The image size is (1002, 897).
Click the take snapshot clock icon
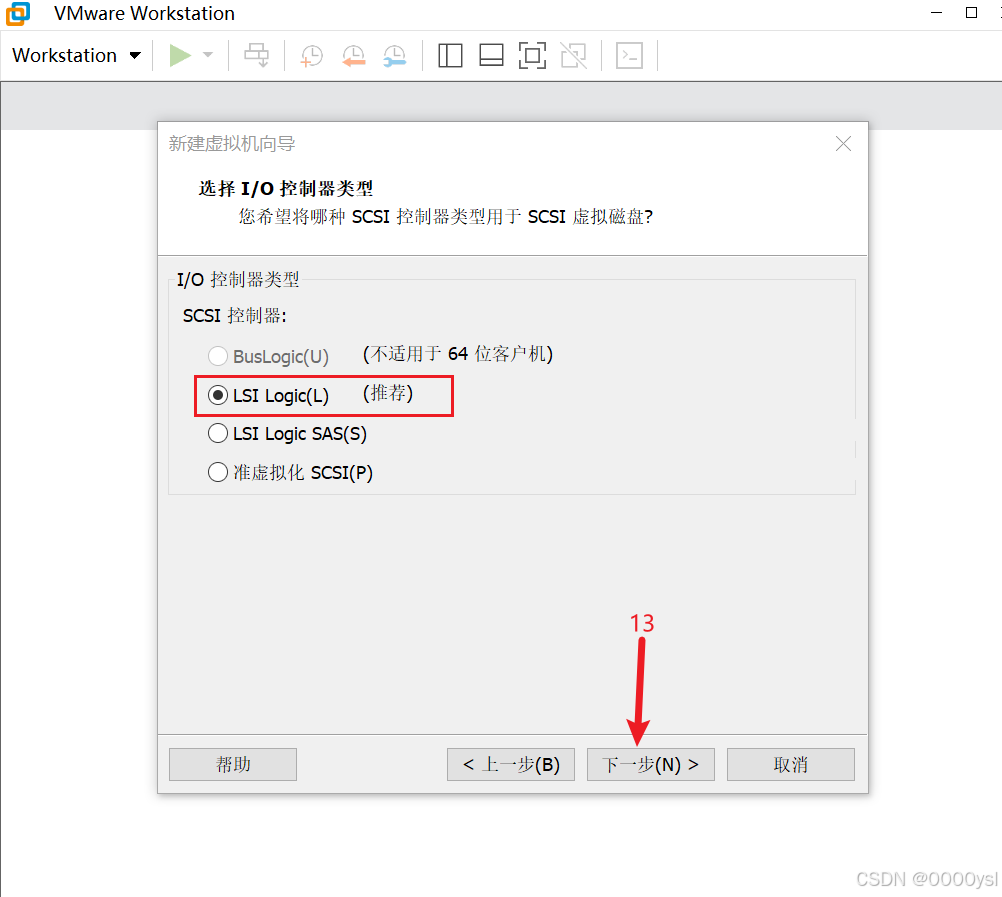pyautogui.click(x=312, y=56)
